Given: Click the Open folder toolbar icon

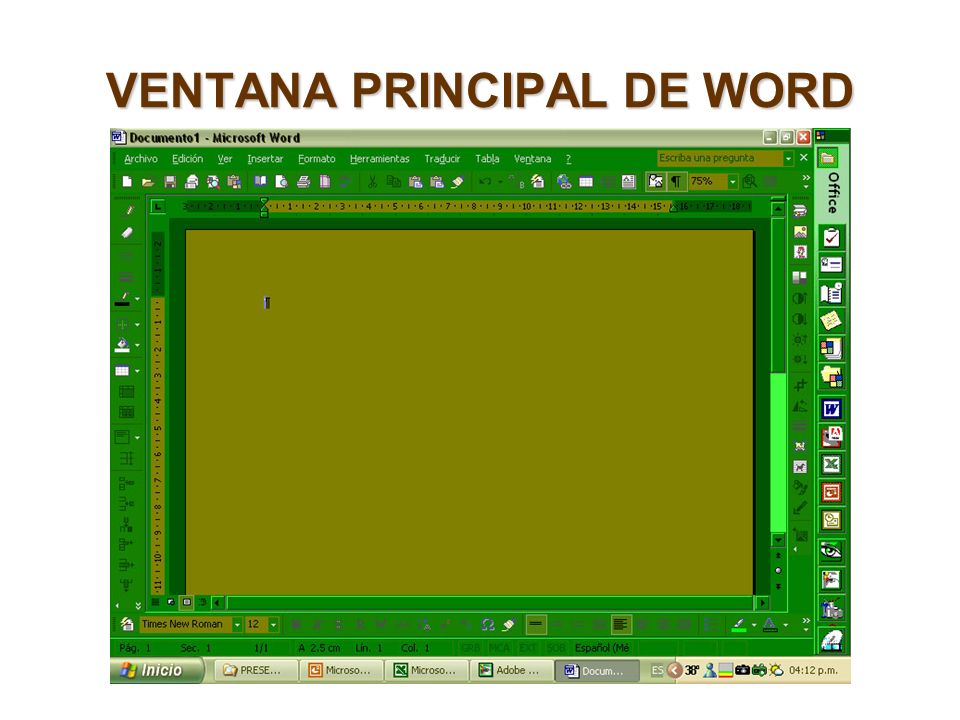Looking at the screenshot, I should [148, 181].
